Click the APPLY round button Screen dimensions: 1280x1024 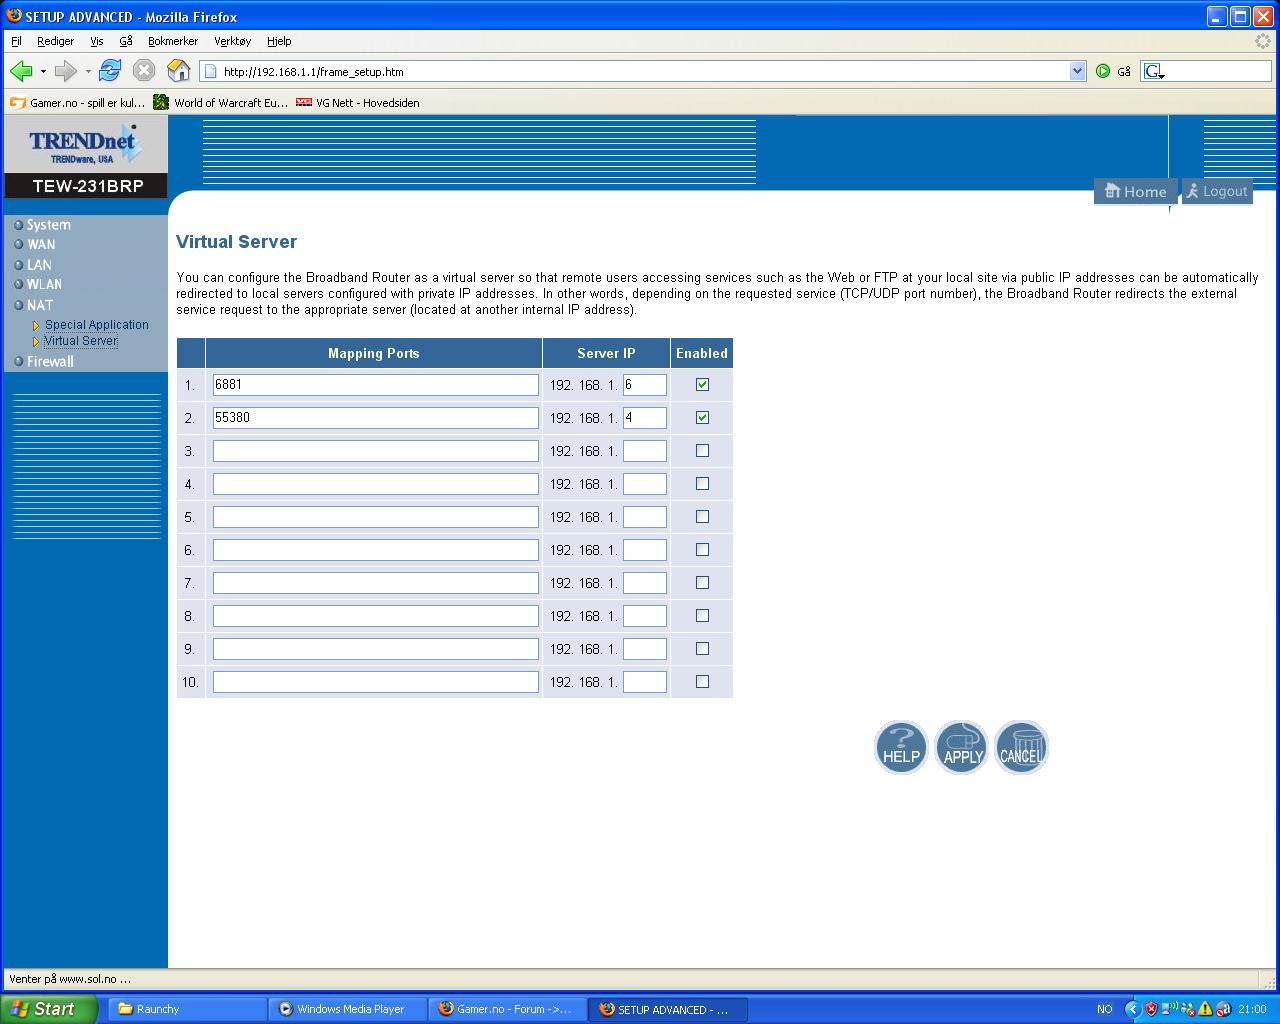[962, 747]
